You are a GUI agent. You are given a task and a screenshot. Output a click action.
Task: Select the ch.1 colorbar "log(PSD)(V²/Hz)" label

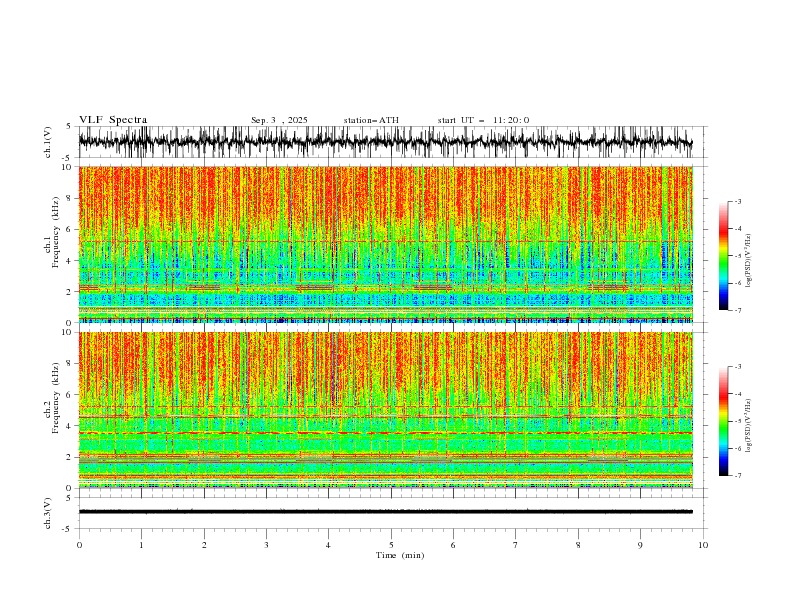tap(749, 261)
